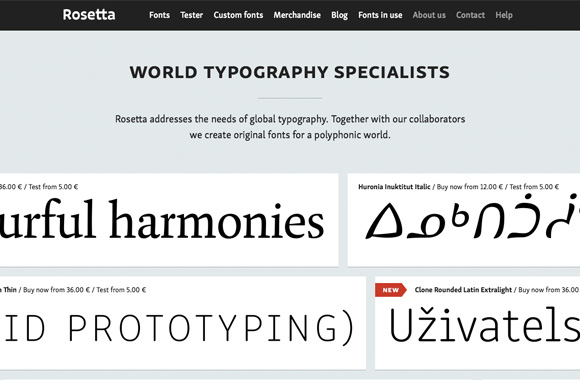Open the Merchandise page

pos(297,15)
